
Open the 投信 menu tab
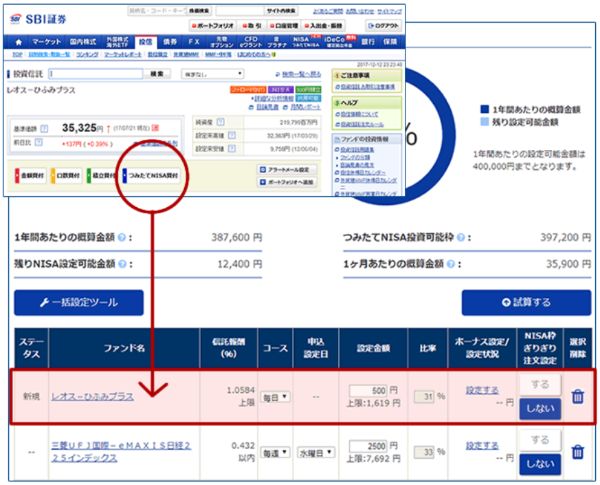point(146,42)
